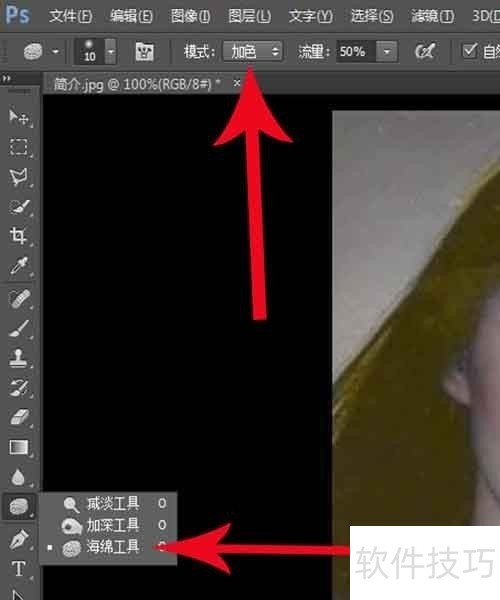Screen dimensions: 500x600
Task: Select the Pen tool
Action: (x=19, y=540)
